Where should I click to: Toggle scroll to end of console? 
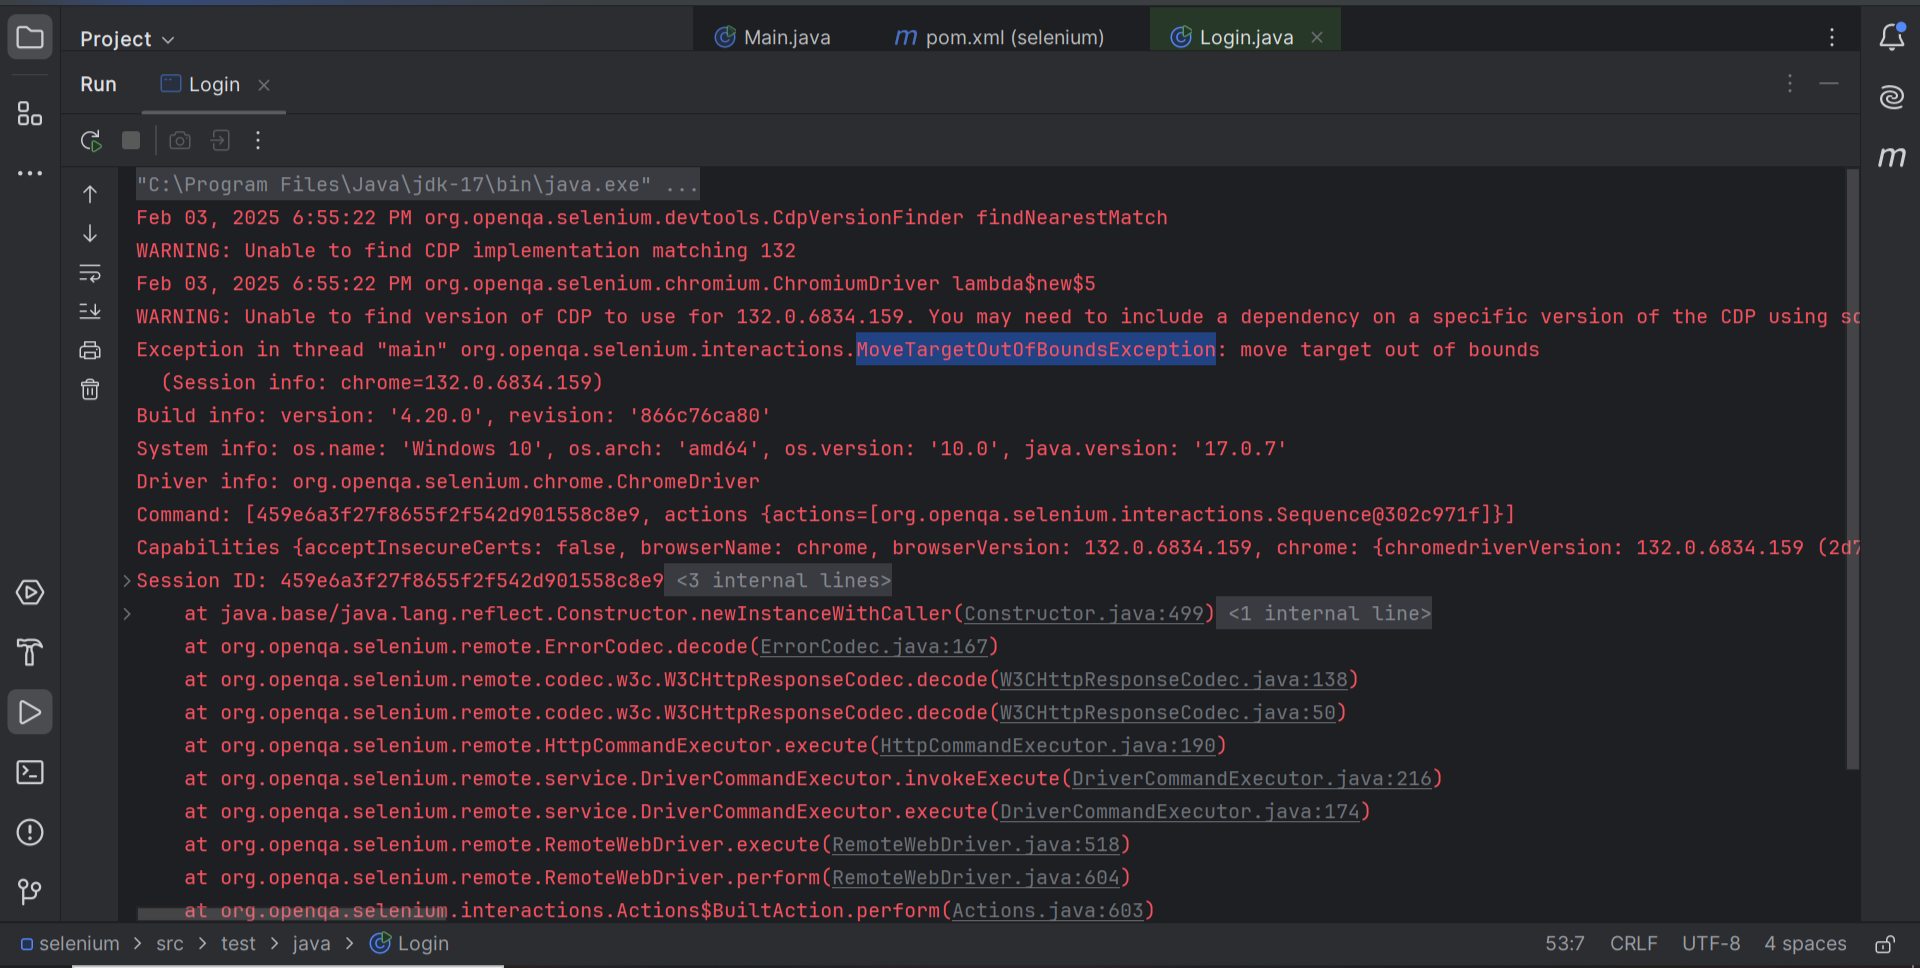tap(90, 311)
